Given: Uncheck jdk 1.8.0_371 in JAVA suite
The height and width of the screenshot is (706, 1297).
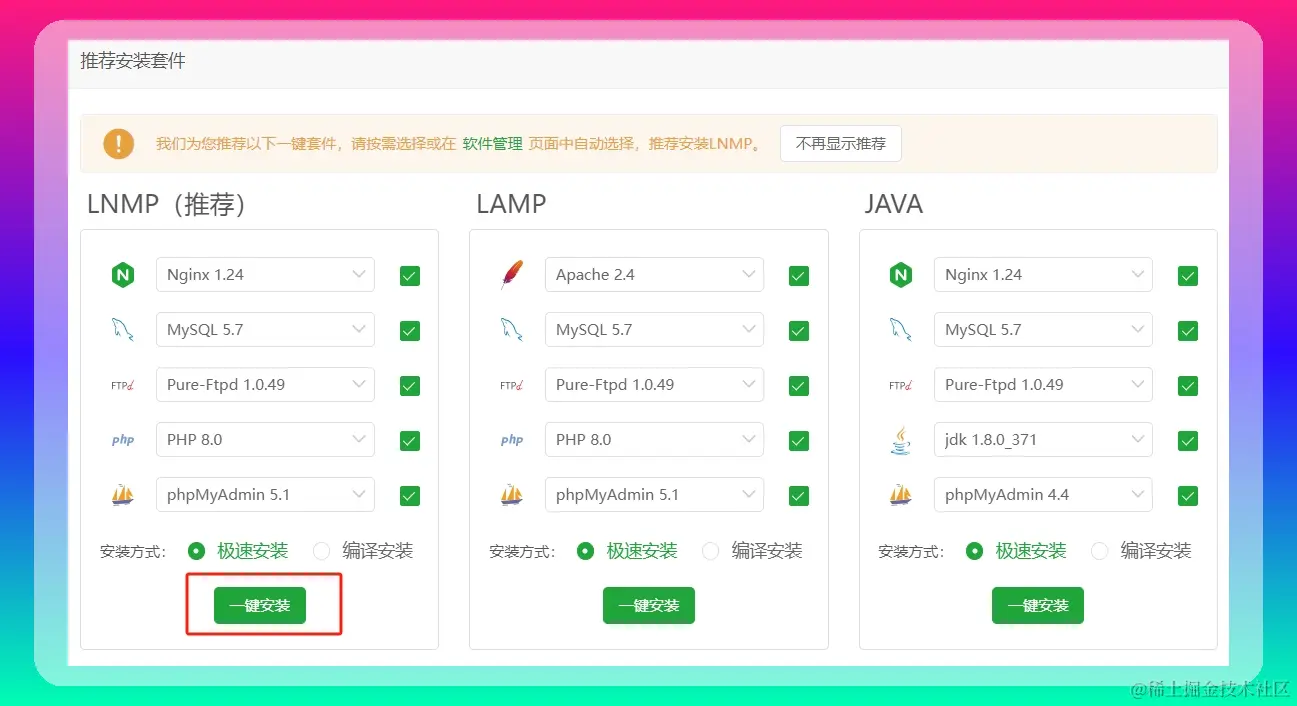Looking at the screenshot, I should pyautogui.click(x=1187, y=441).
